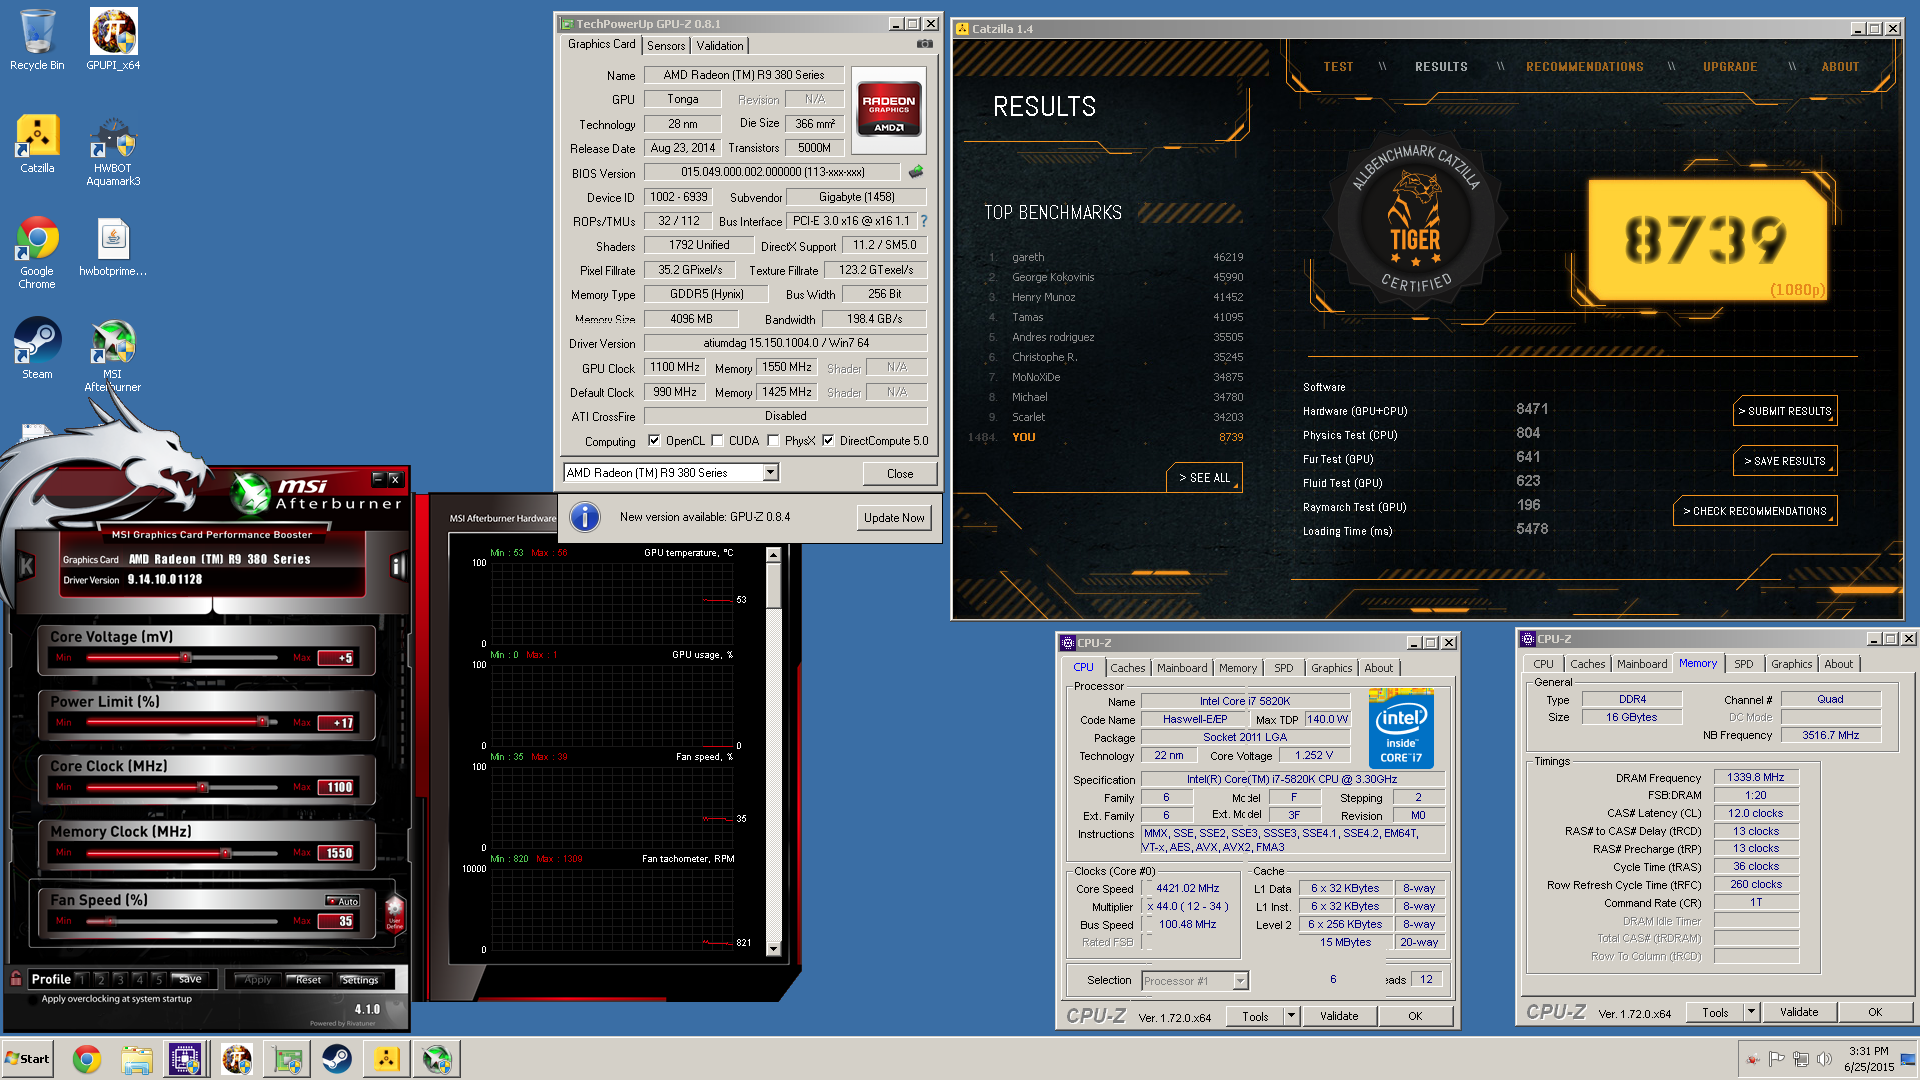Click the Afterburner info (i) side button
The width and height of the screenshot is (1920, 1080).
click(398, 566)
